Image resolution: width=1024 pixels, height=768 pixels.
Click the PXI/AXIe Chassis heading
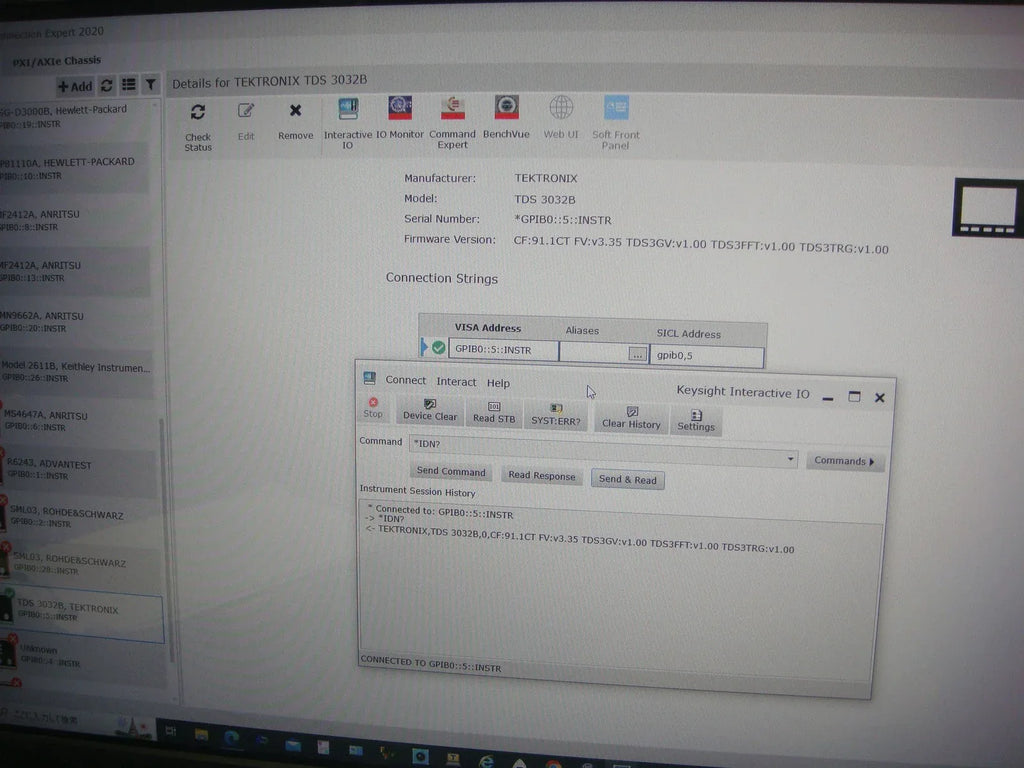[x=56, y=61]
